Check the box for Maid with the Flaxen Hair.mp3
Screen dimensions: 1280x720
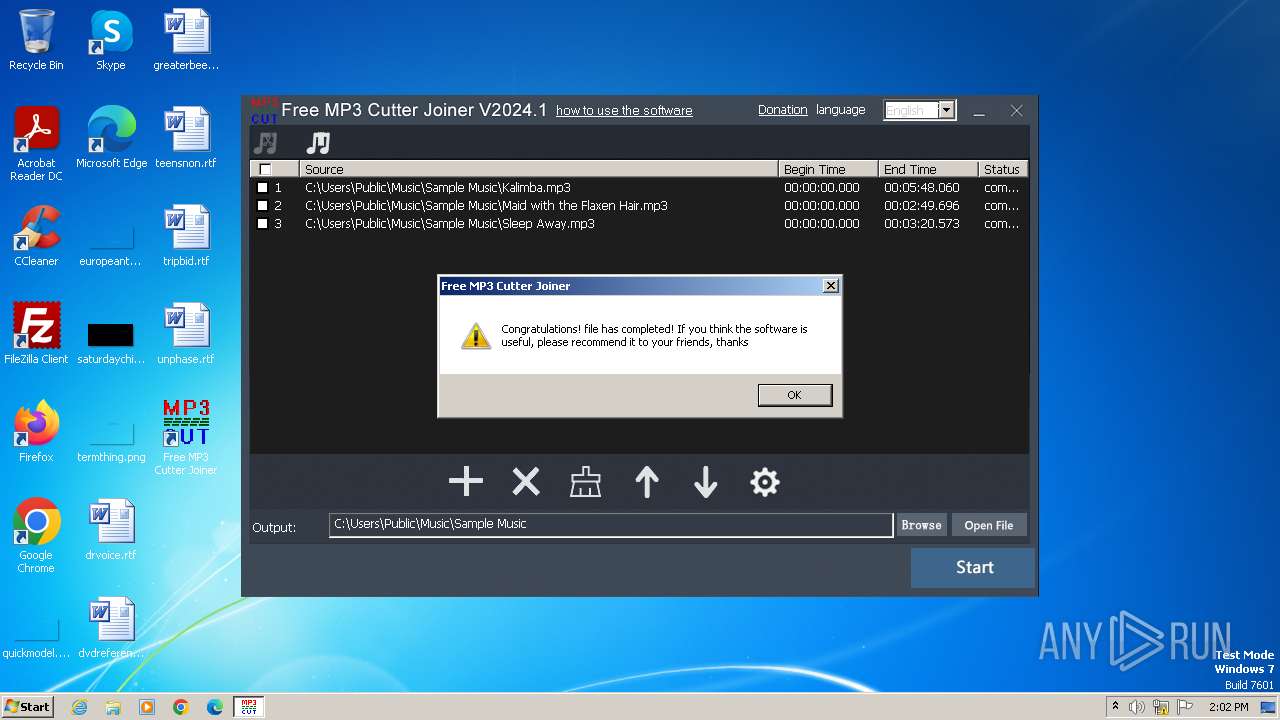click(x=263, y=206)
